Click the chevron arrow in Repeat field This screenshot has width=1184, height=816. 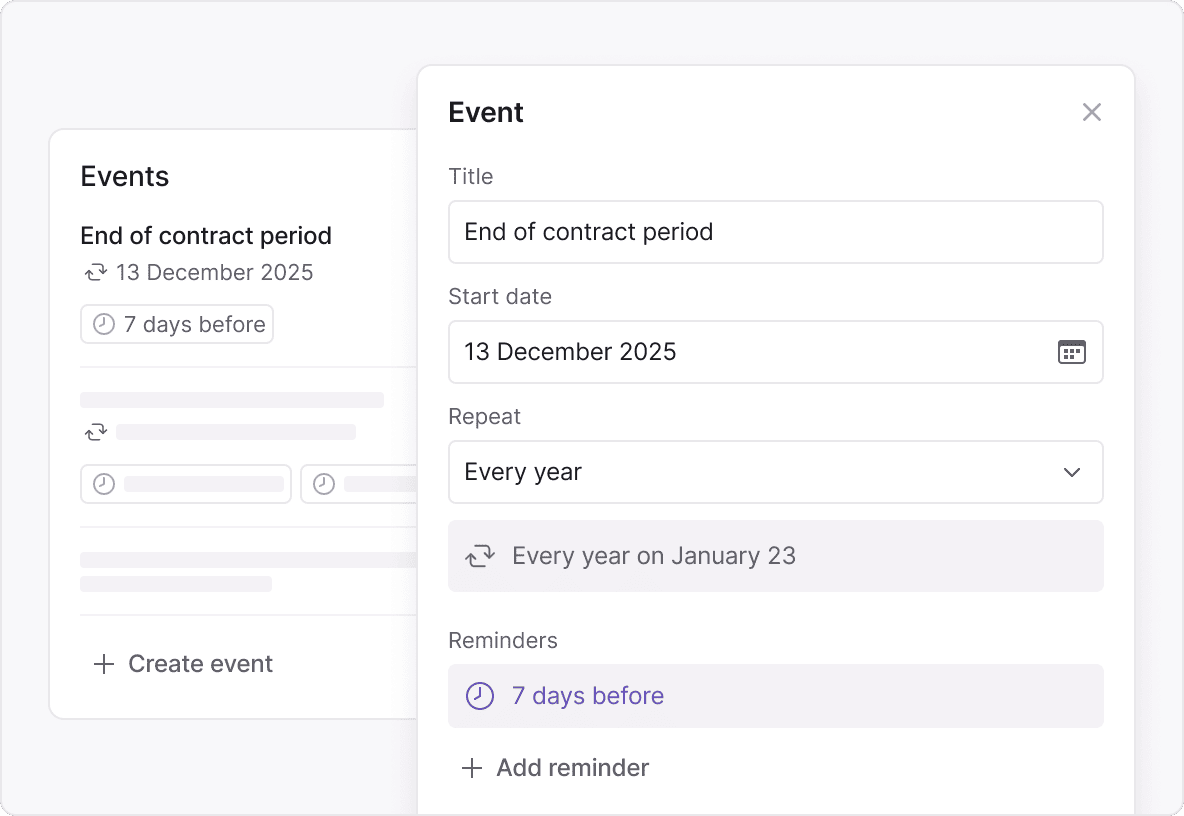click(x=1071, y=472)
